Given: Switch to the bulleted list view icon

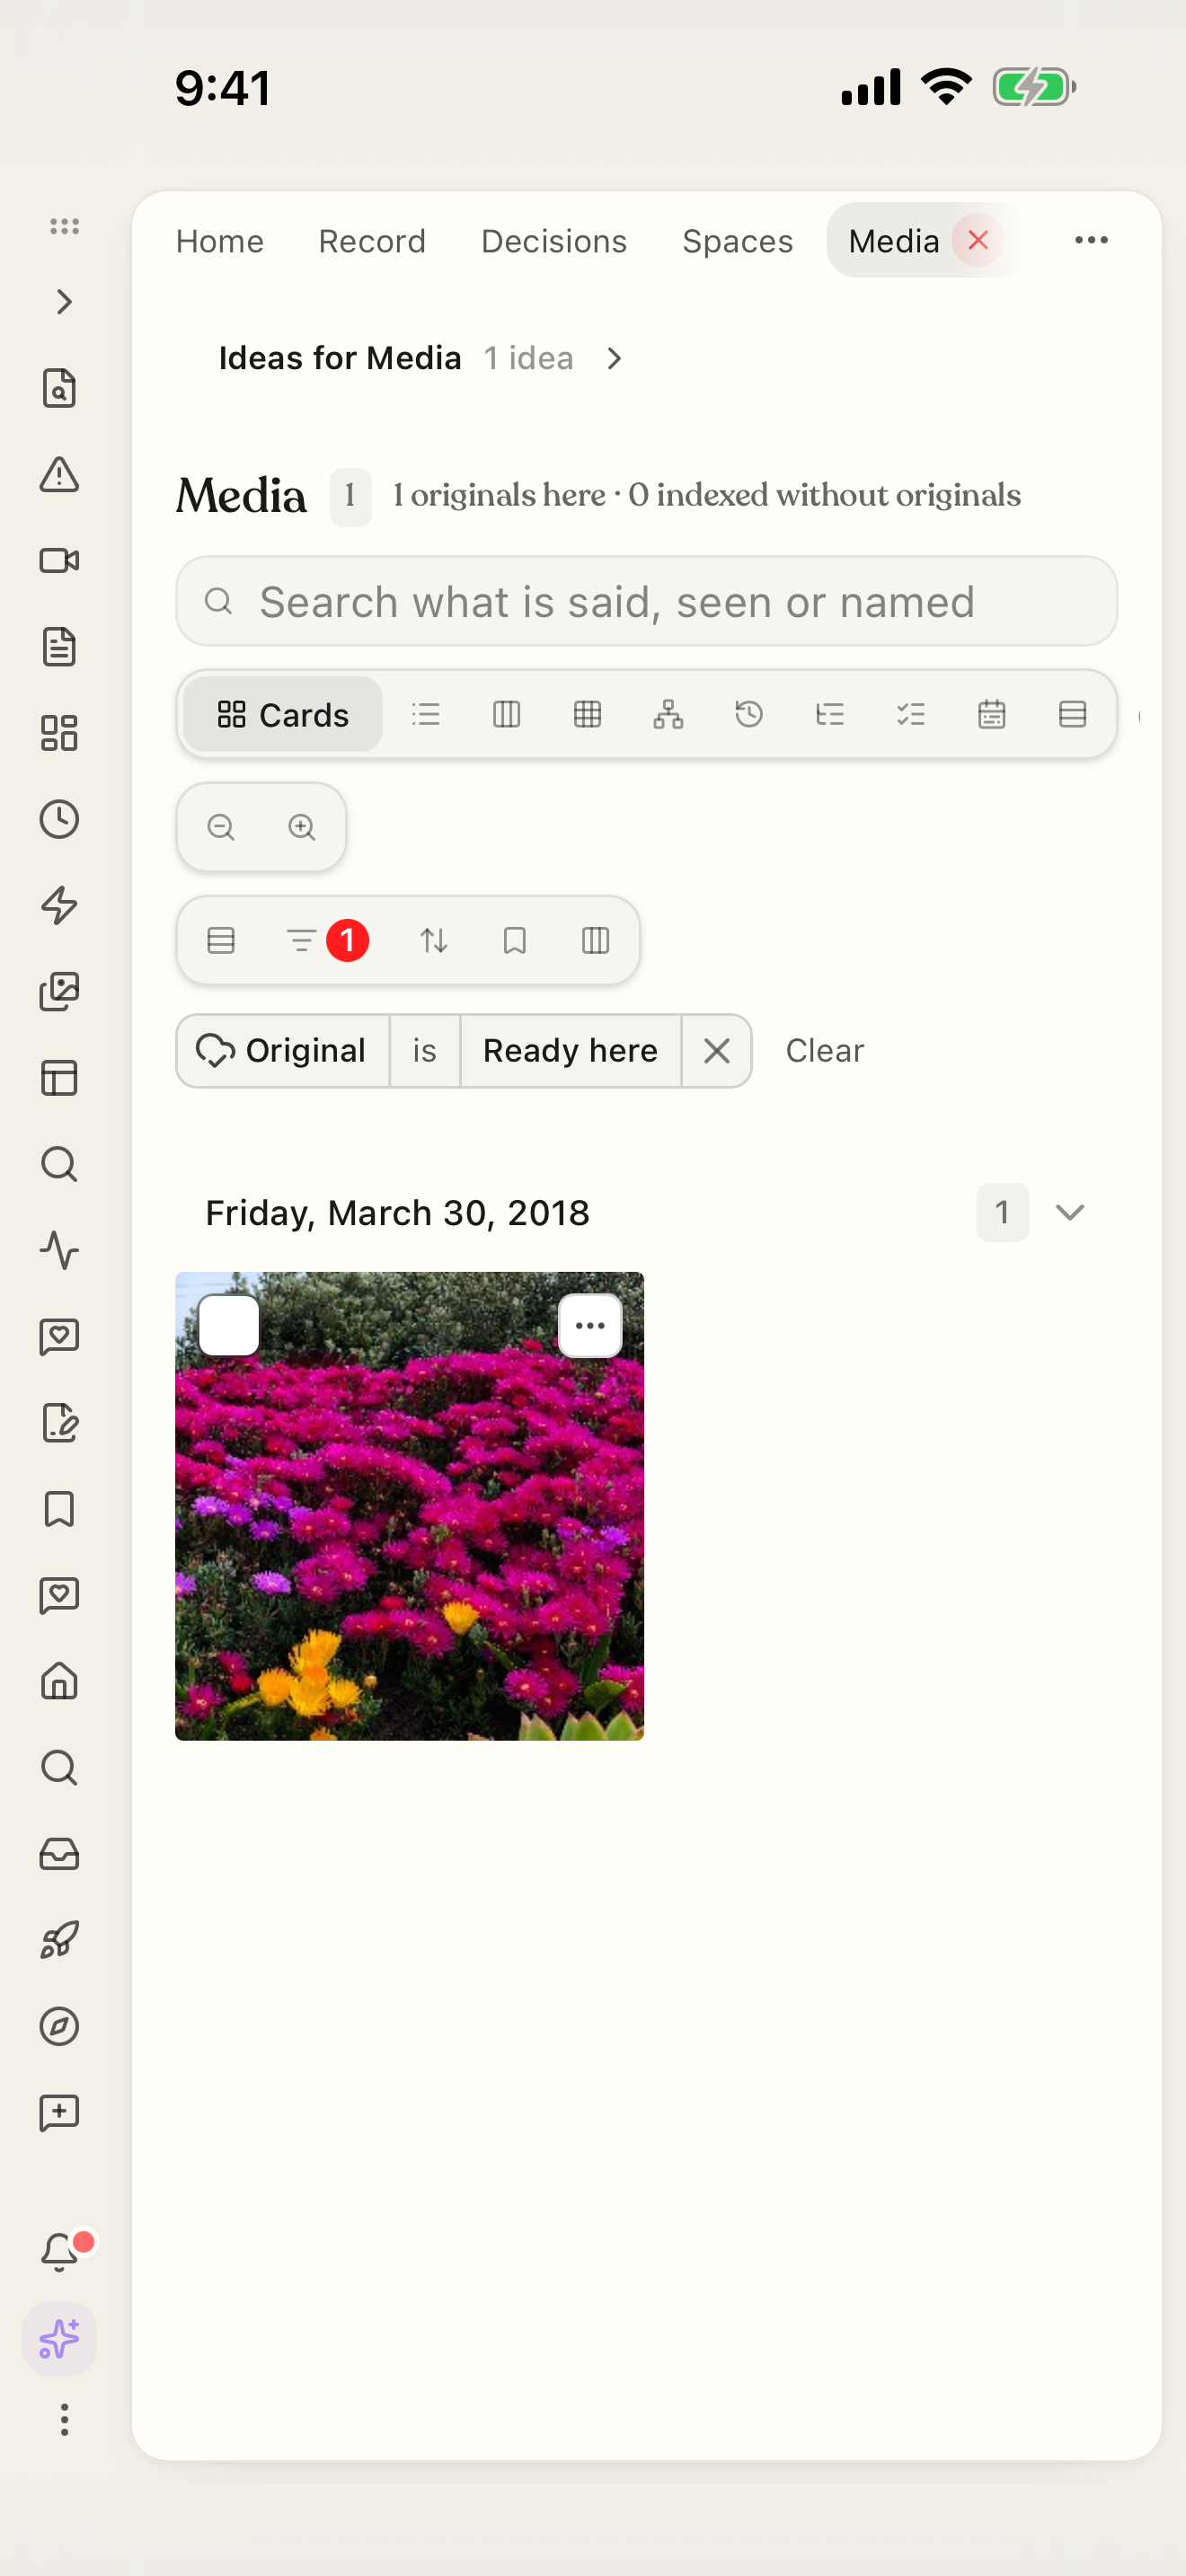Looking at the screenshot, I should pos(426,714).
